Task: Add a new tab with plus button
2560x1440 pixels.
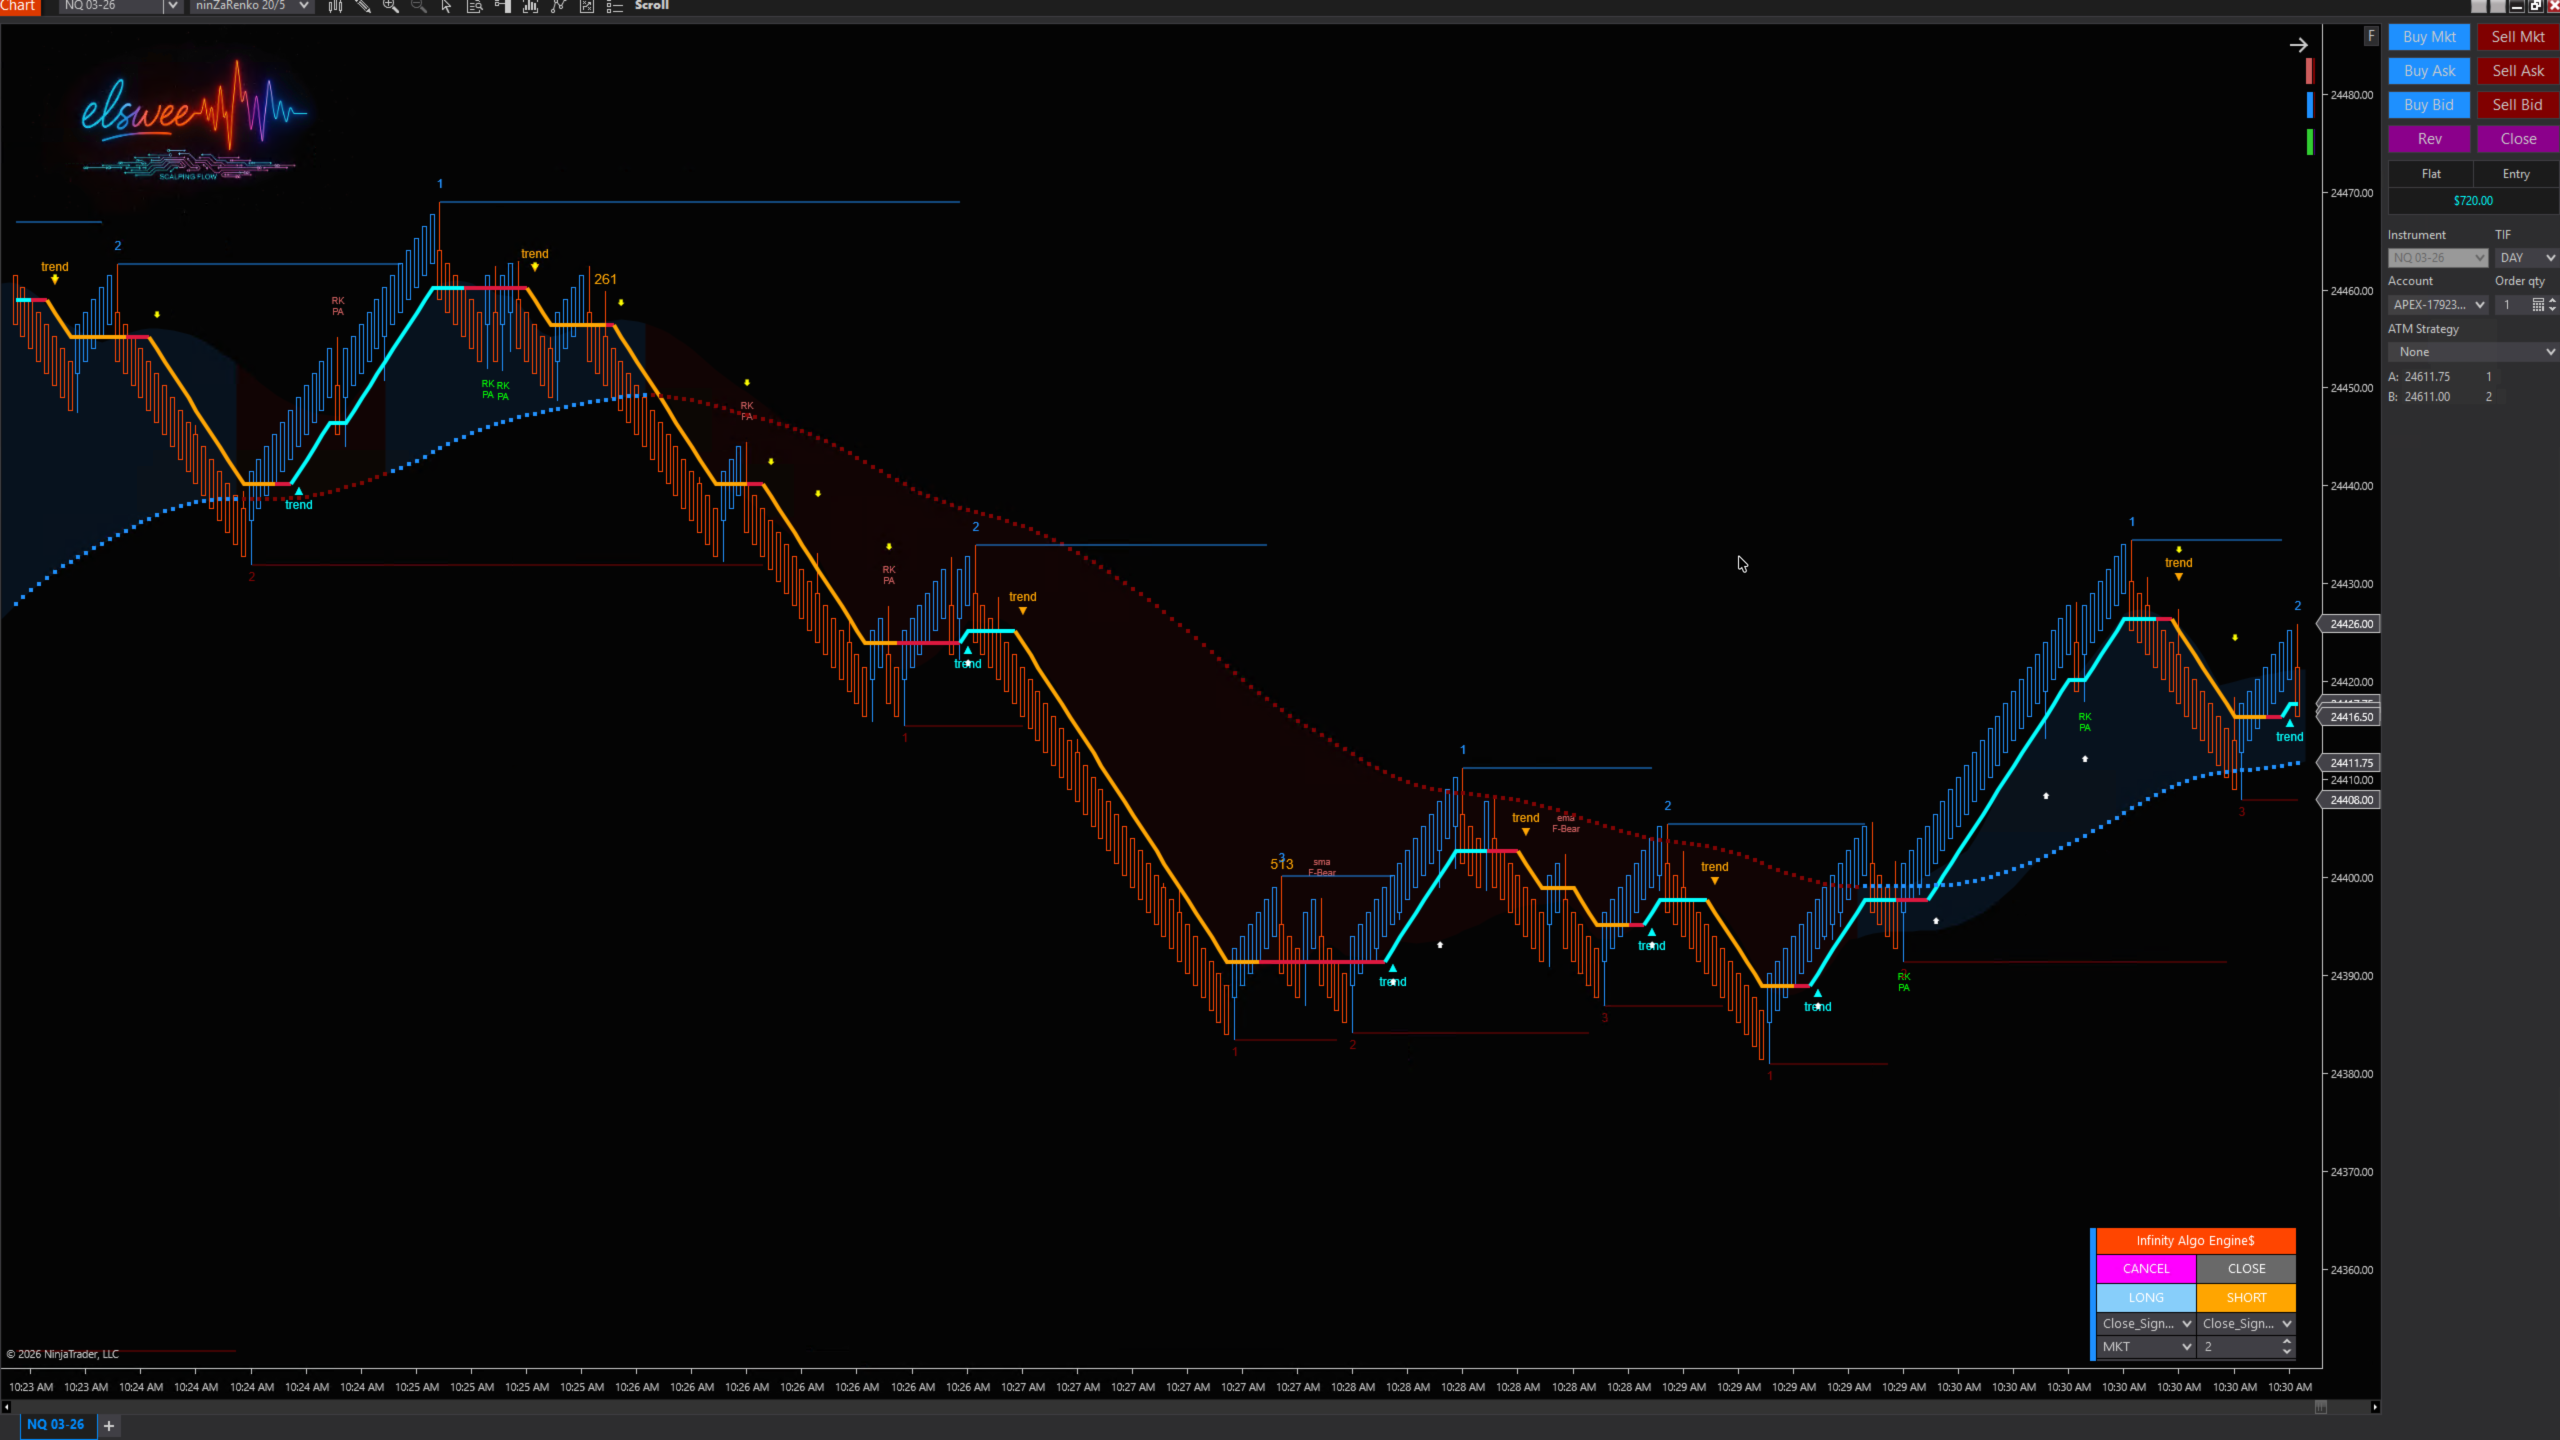Action: (109, 1425)
